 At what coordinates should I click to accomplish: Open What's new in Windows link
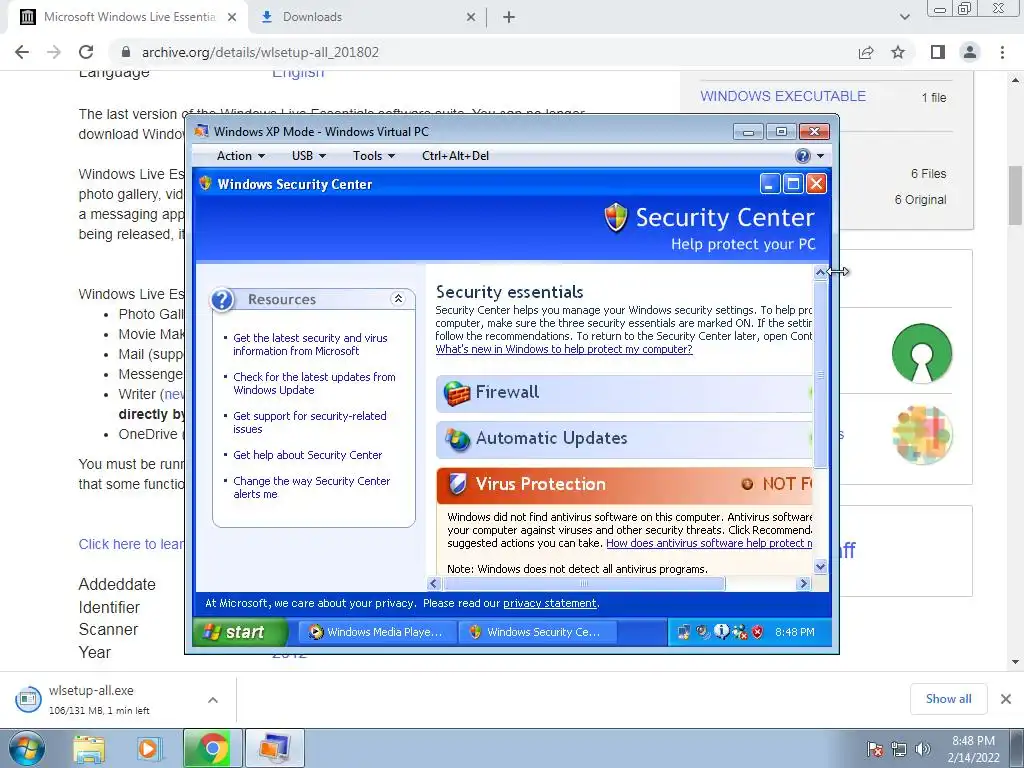coord(564,349)
